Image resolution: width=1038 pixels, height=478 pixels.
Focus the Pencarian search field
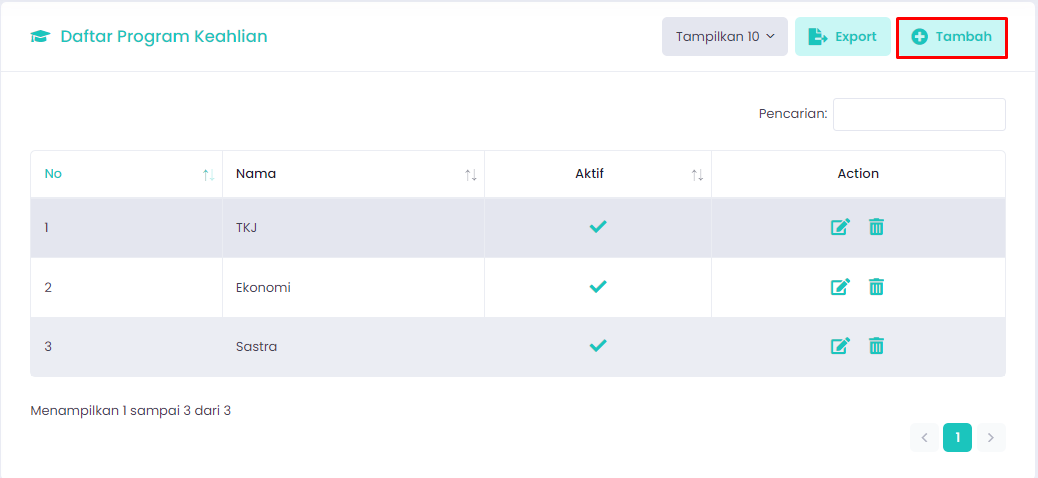(919, 114)
